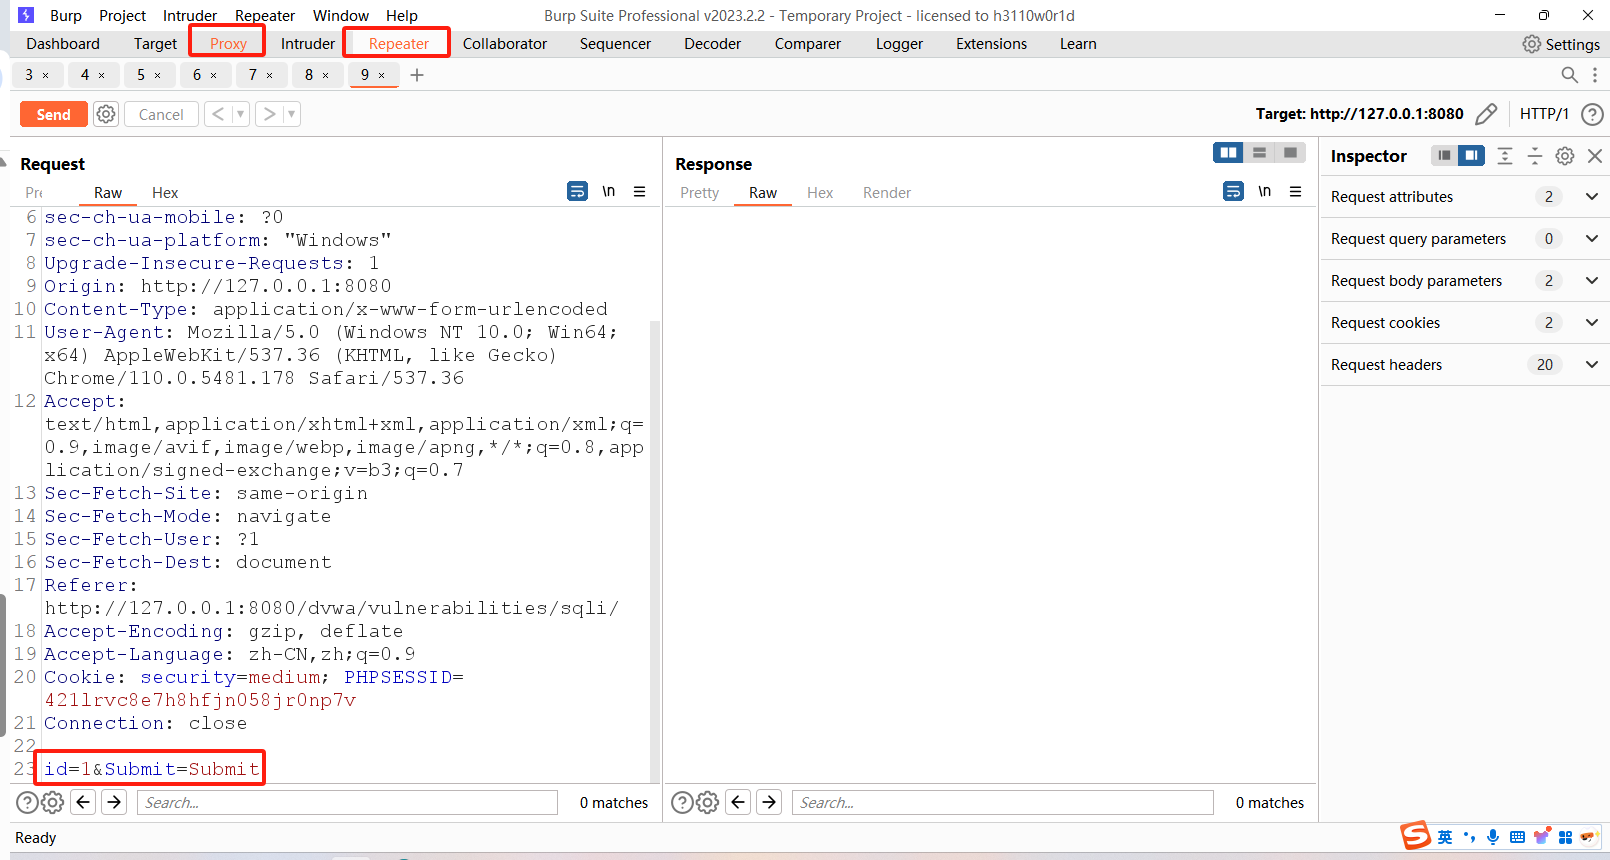Open the Project menu
The image size is (1610, 860).
coord(122,15)
